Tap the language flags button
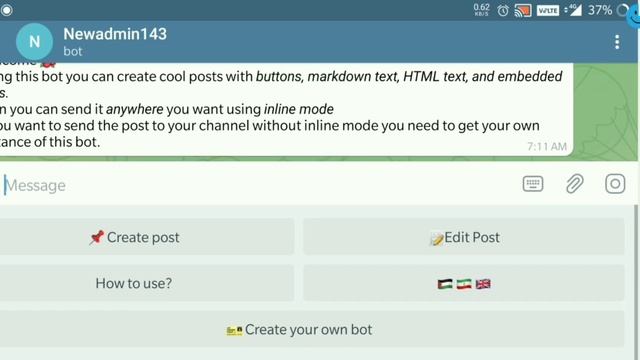Viewport: 640px width, 360px height. click(464, 283)
